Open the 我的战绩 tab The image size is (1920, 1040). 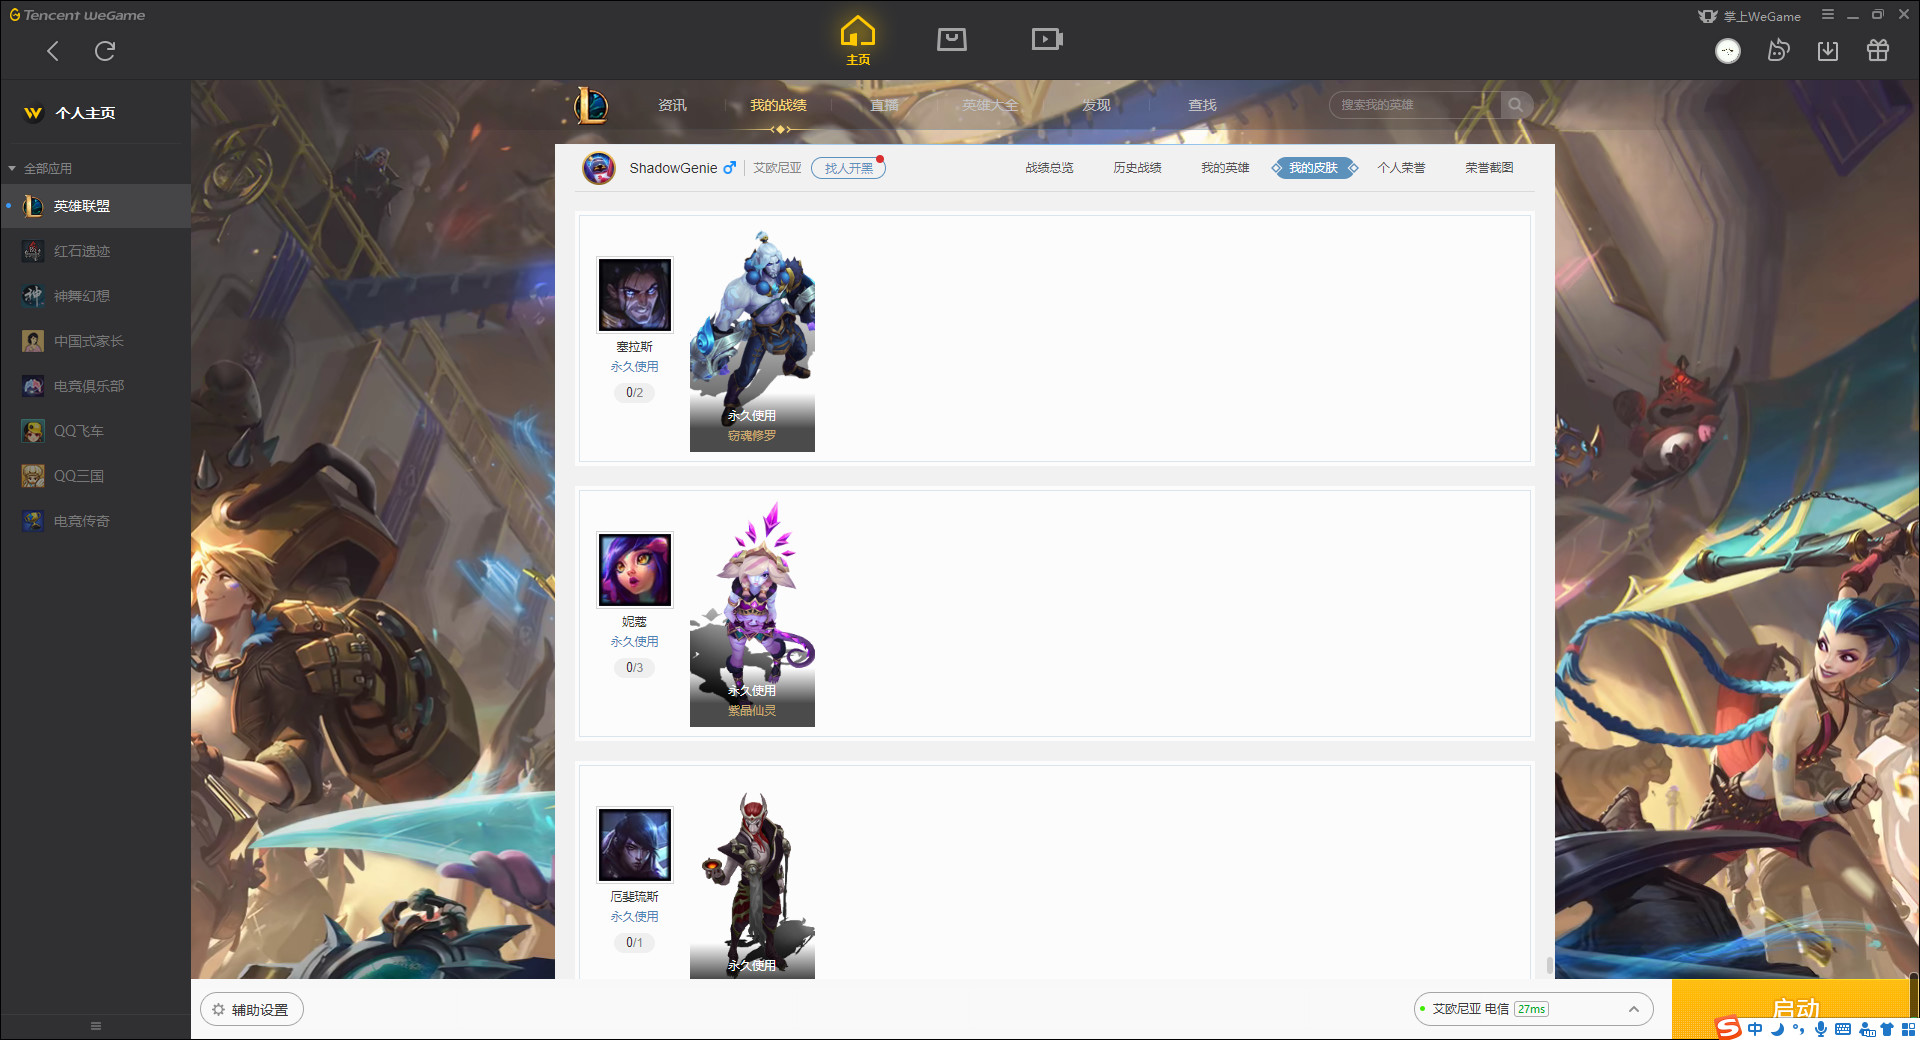778,105
